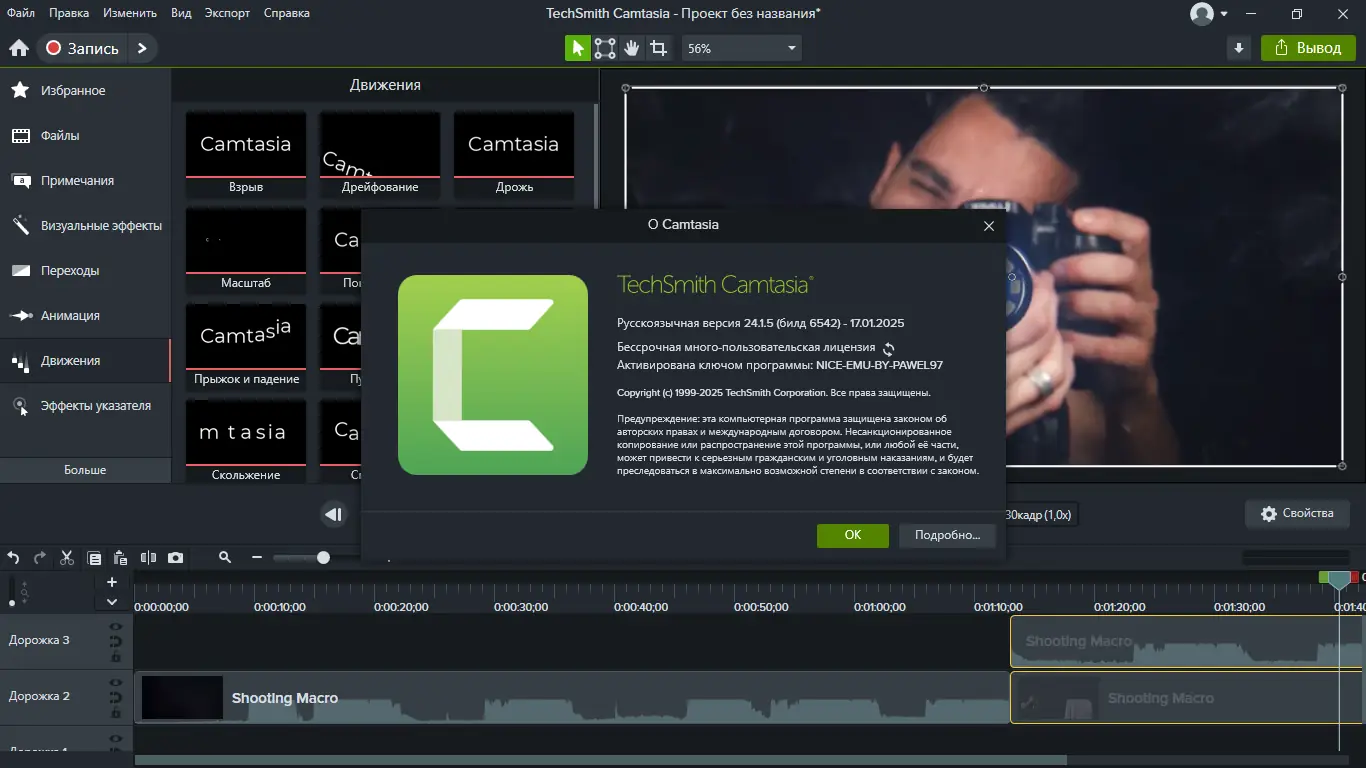Select the Движения tab
Screen dimensions: 1366x768
85,361
